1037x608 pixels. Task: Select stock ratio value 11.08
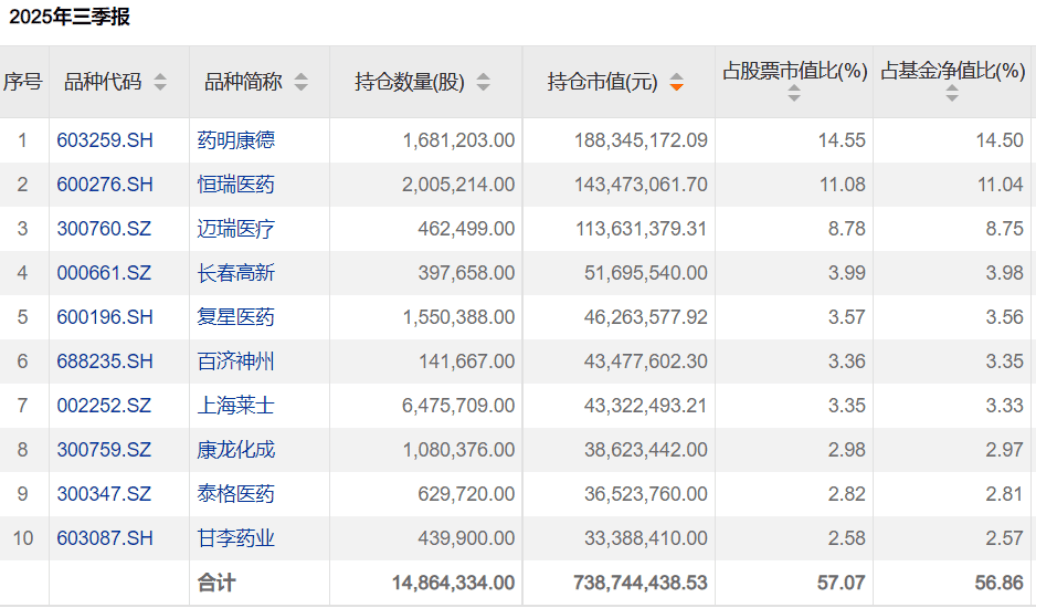(x=843, y=185)
